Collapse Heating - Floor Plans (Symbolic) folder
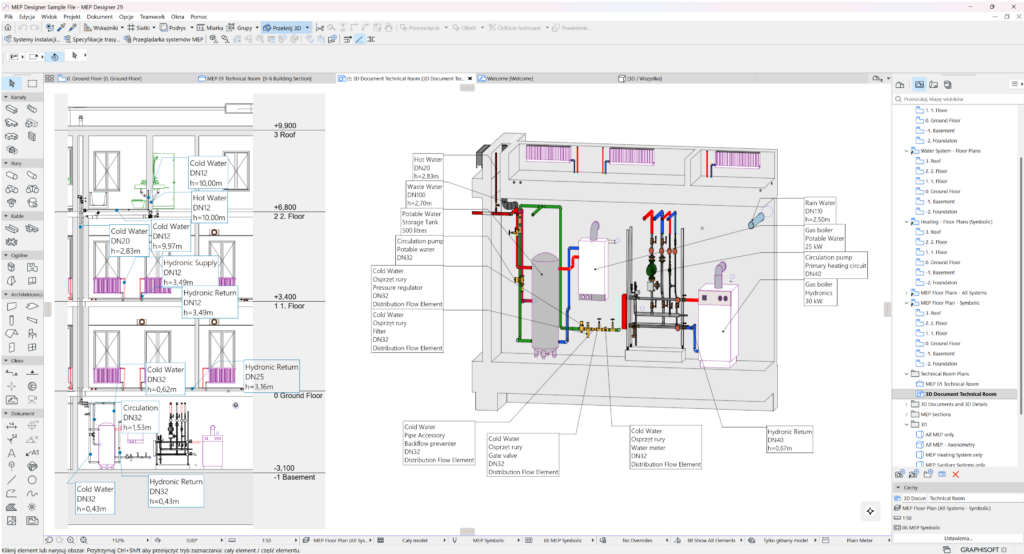Viewport: 1024px width, 554px height. click(x=906, y=222)
